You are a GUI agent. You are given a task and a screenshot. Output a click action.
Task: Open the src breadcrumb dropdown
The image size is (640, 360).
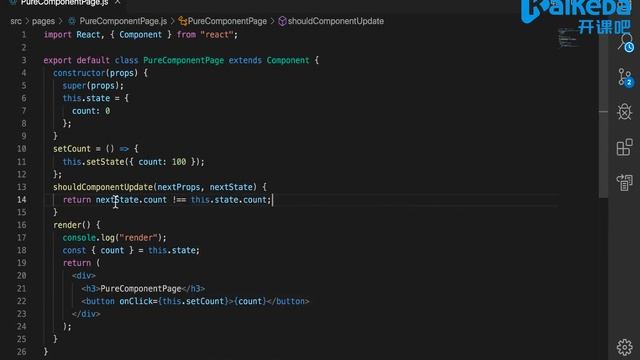point(16,21)
